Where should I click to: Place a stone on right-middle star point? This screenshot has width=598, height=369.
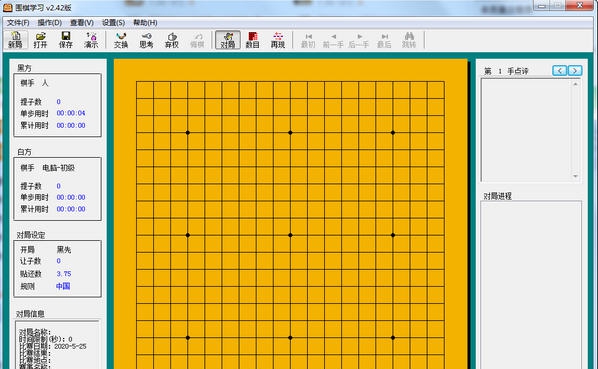coord(393,235)
